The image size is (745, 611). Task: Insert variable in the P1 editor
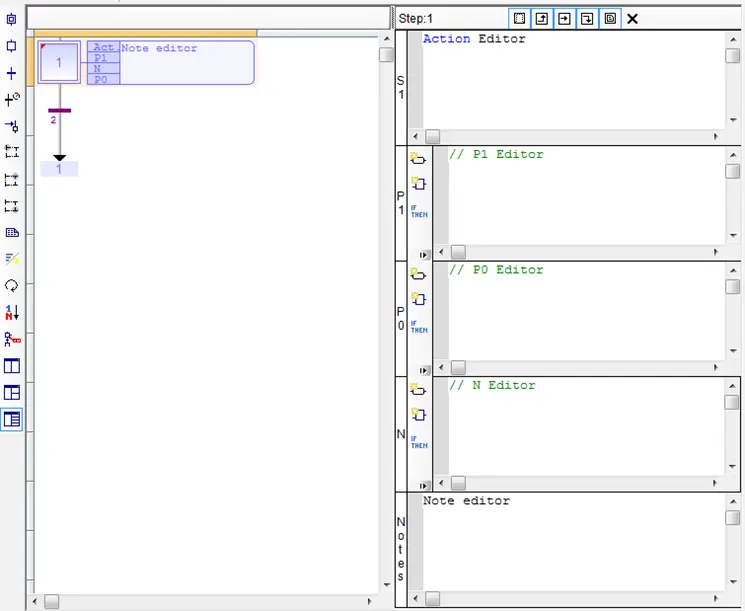click(418, 158)
